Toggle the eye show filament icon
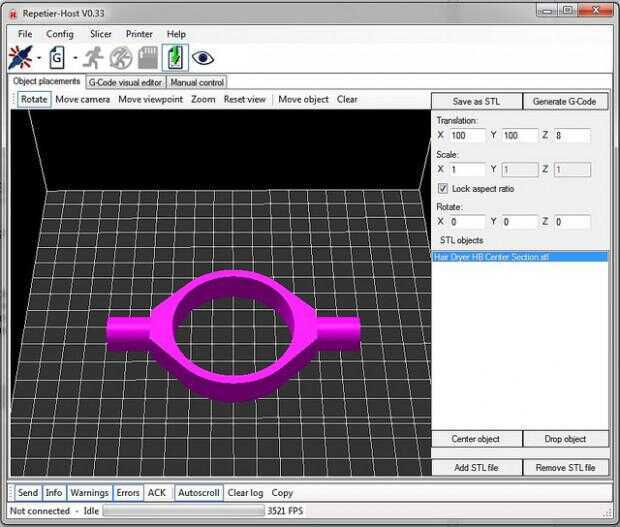The width and height of the screenshot is (620, 527). (x=203, y=58)
